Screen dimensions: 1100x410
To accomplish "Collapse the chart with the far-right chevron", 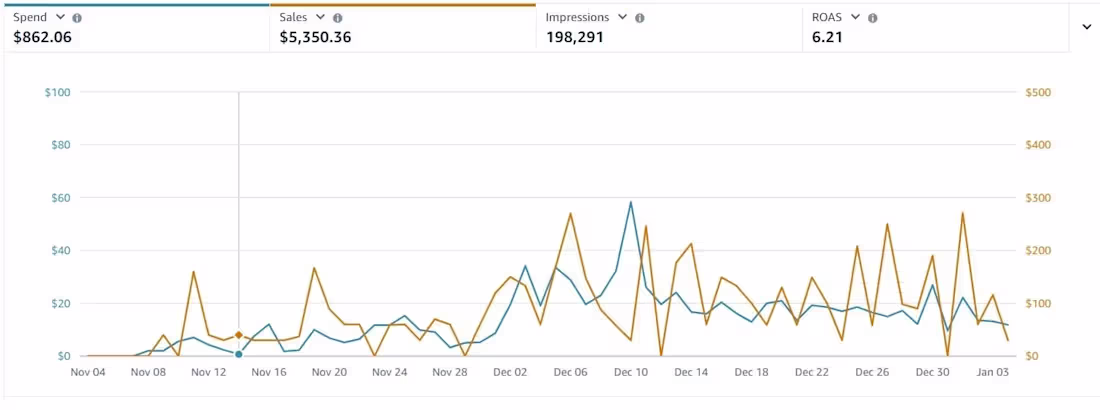I will pyautogui.click(x=1086, y=27).
